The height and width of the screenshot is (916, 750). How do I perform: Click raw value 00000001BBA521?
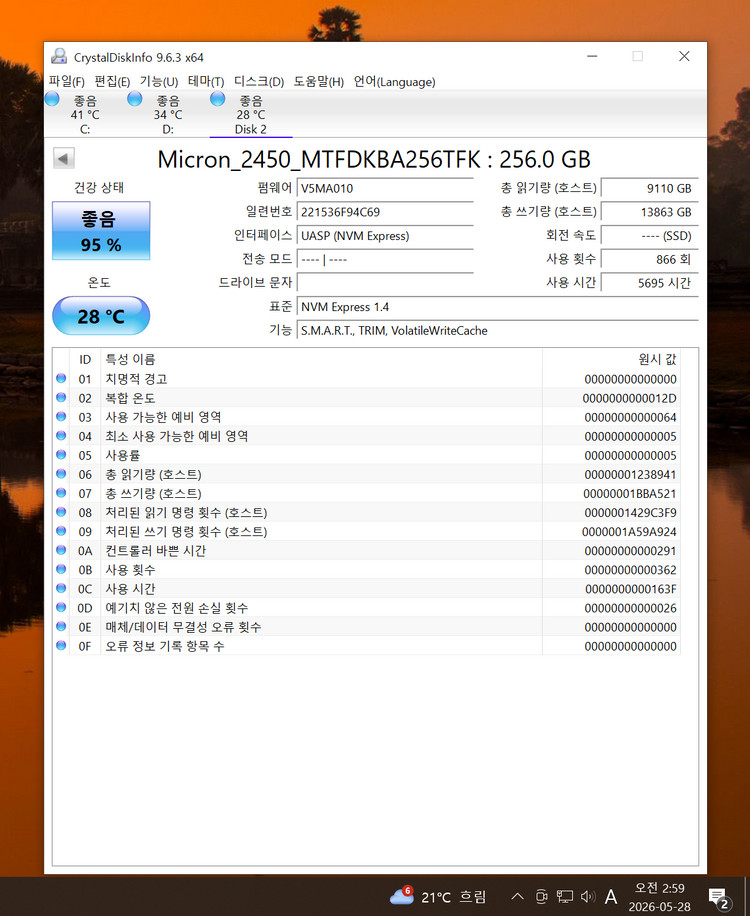pyautogui.click(x=630, y=494)
